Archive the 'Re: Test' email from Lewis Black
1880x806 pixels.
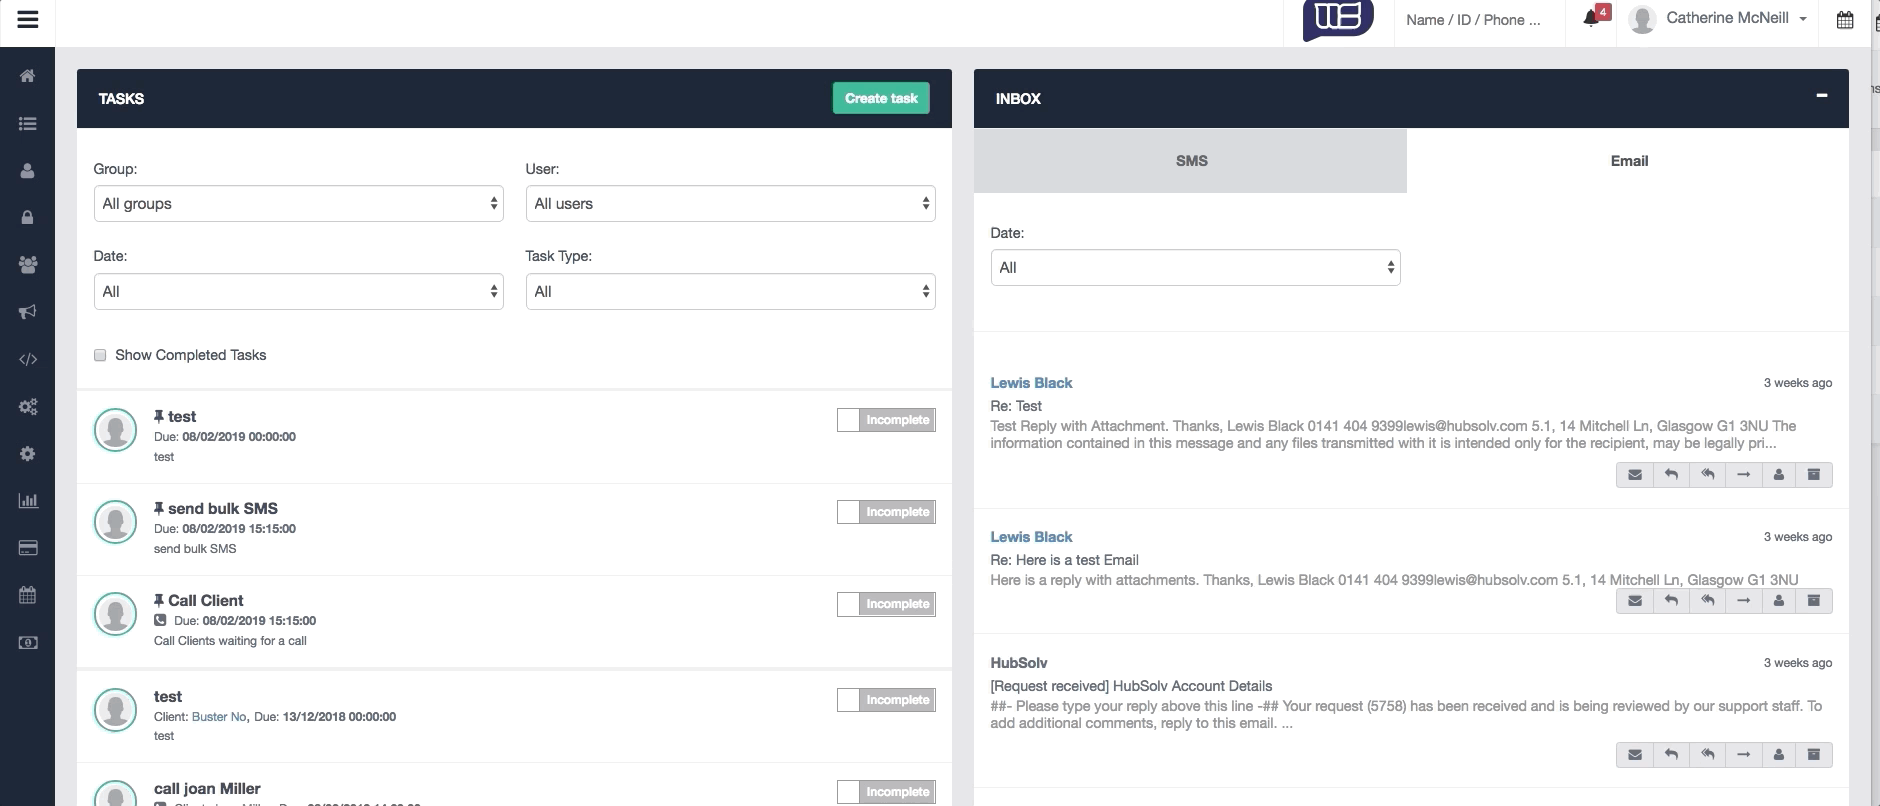click(x=1813, y=475)
